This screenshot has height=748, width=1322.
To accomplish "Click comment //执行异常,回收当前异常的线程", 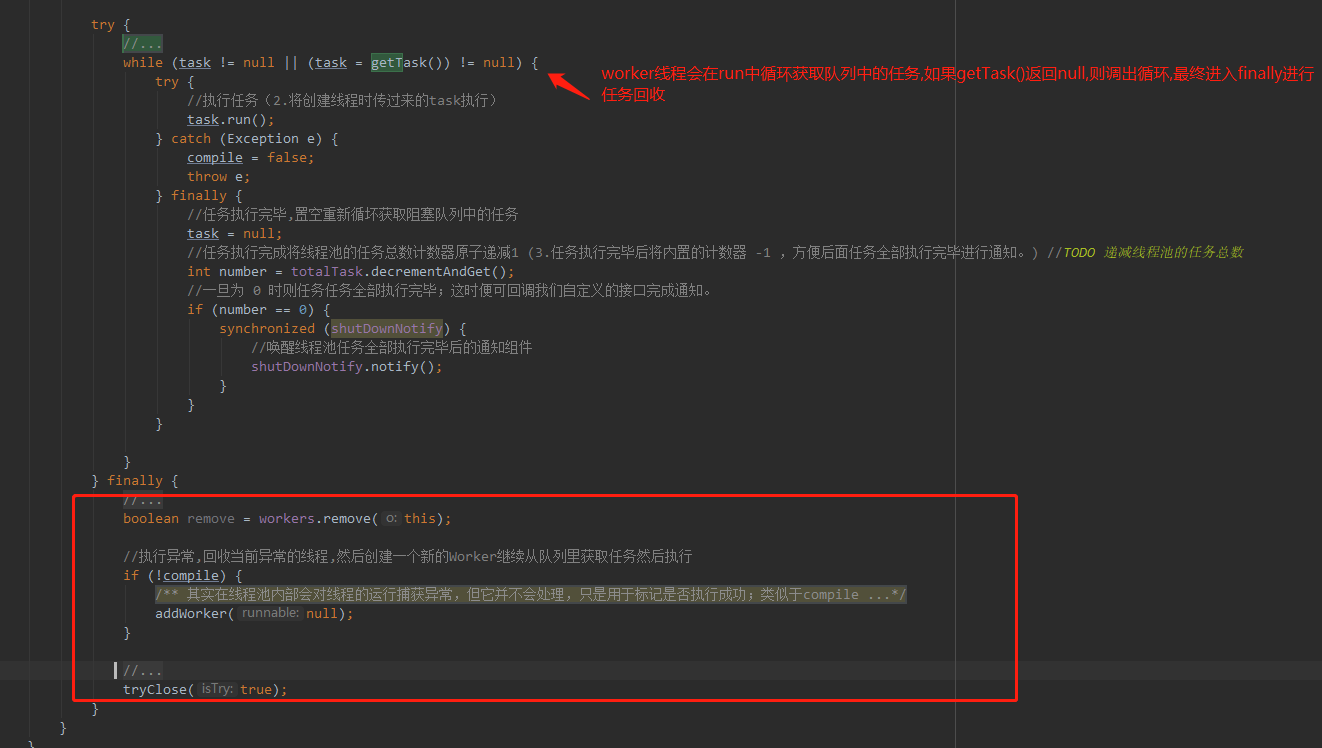I will coord(408,556).
